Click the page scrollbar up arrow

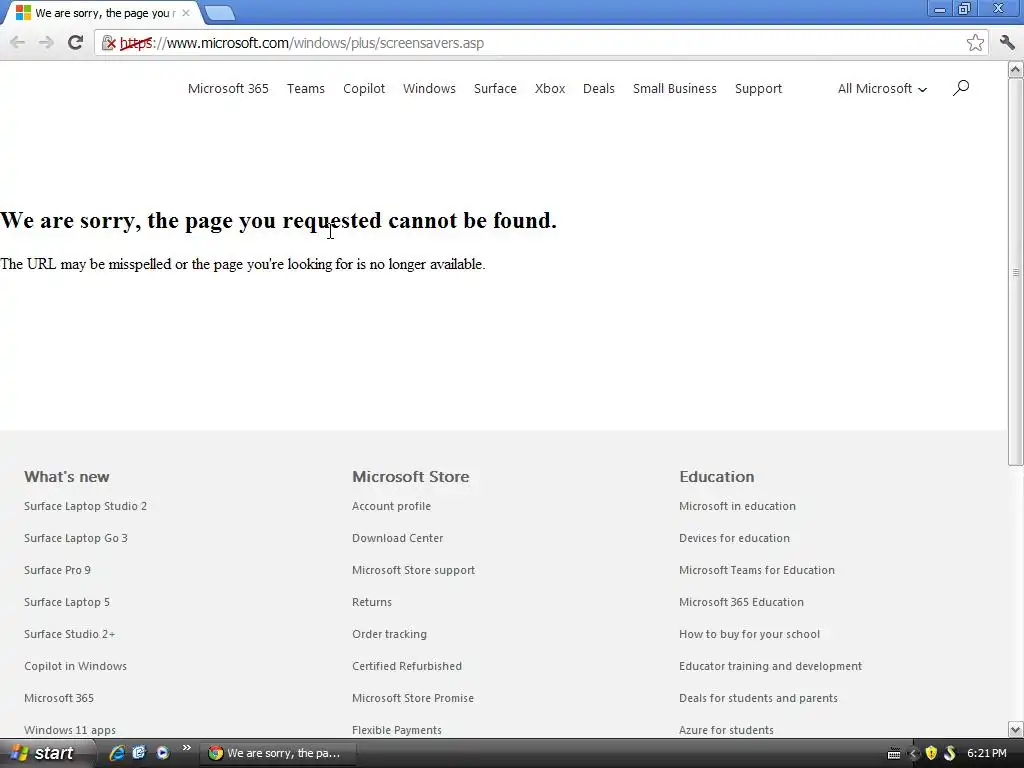tap(1016, 69)
